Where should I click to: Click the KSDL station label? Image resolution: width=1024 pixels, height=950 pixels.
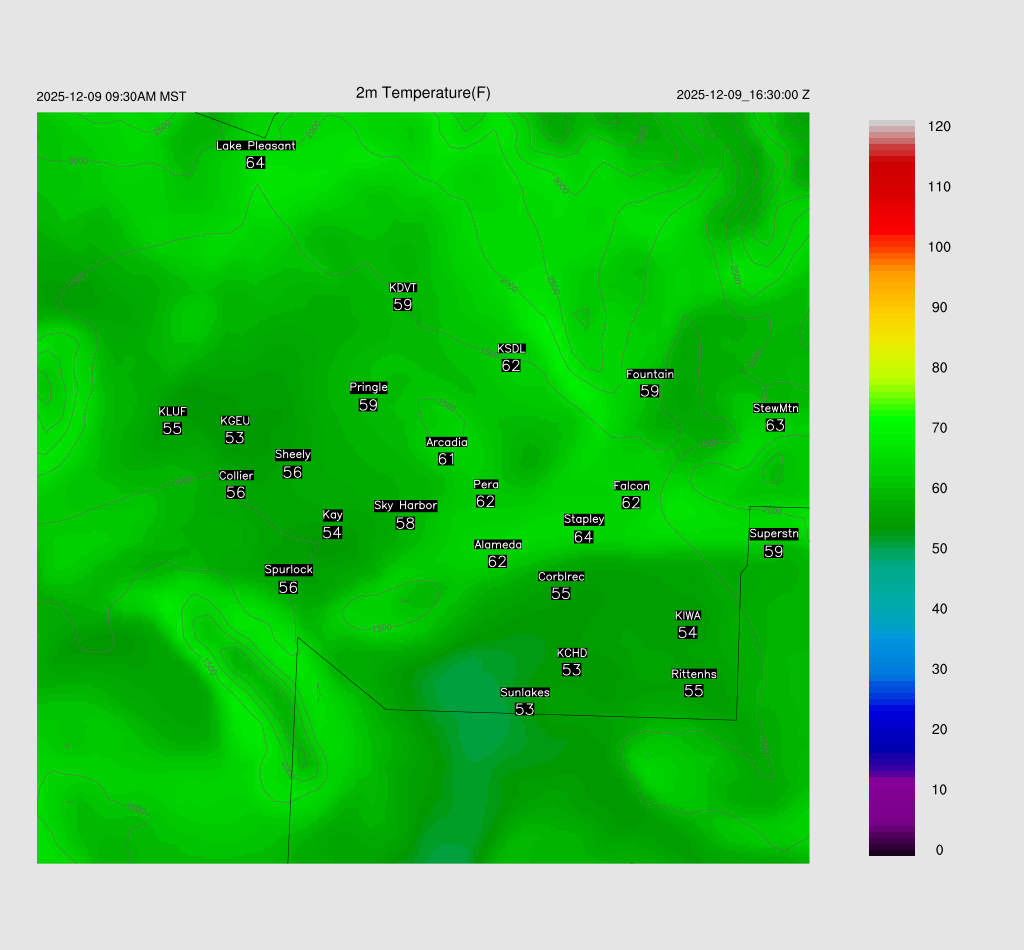tap(511, 349)
